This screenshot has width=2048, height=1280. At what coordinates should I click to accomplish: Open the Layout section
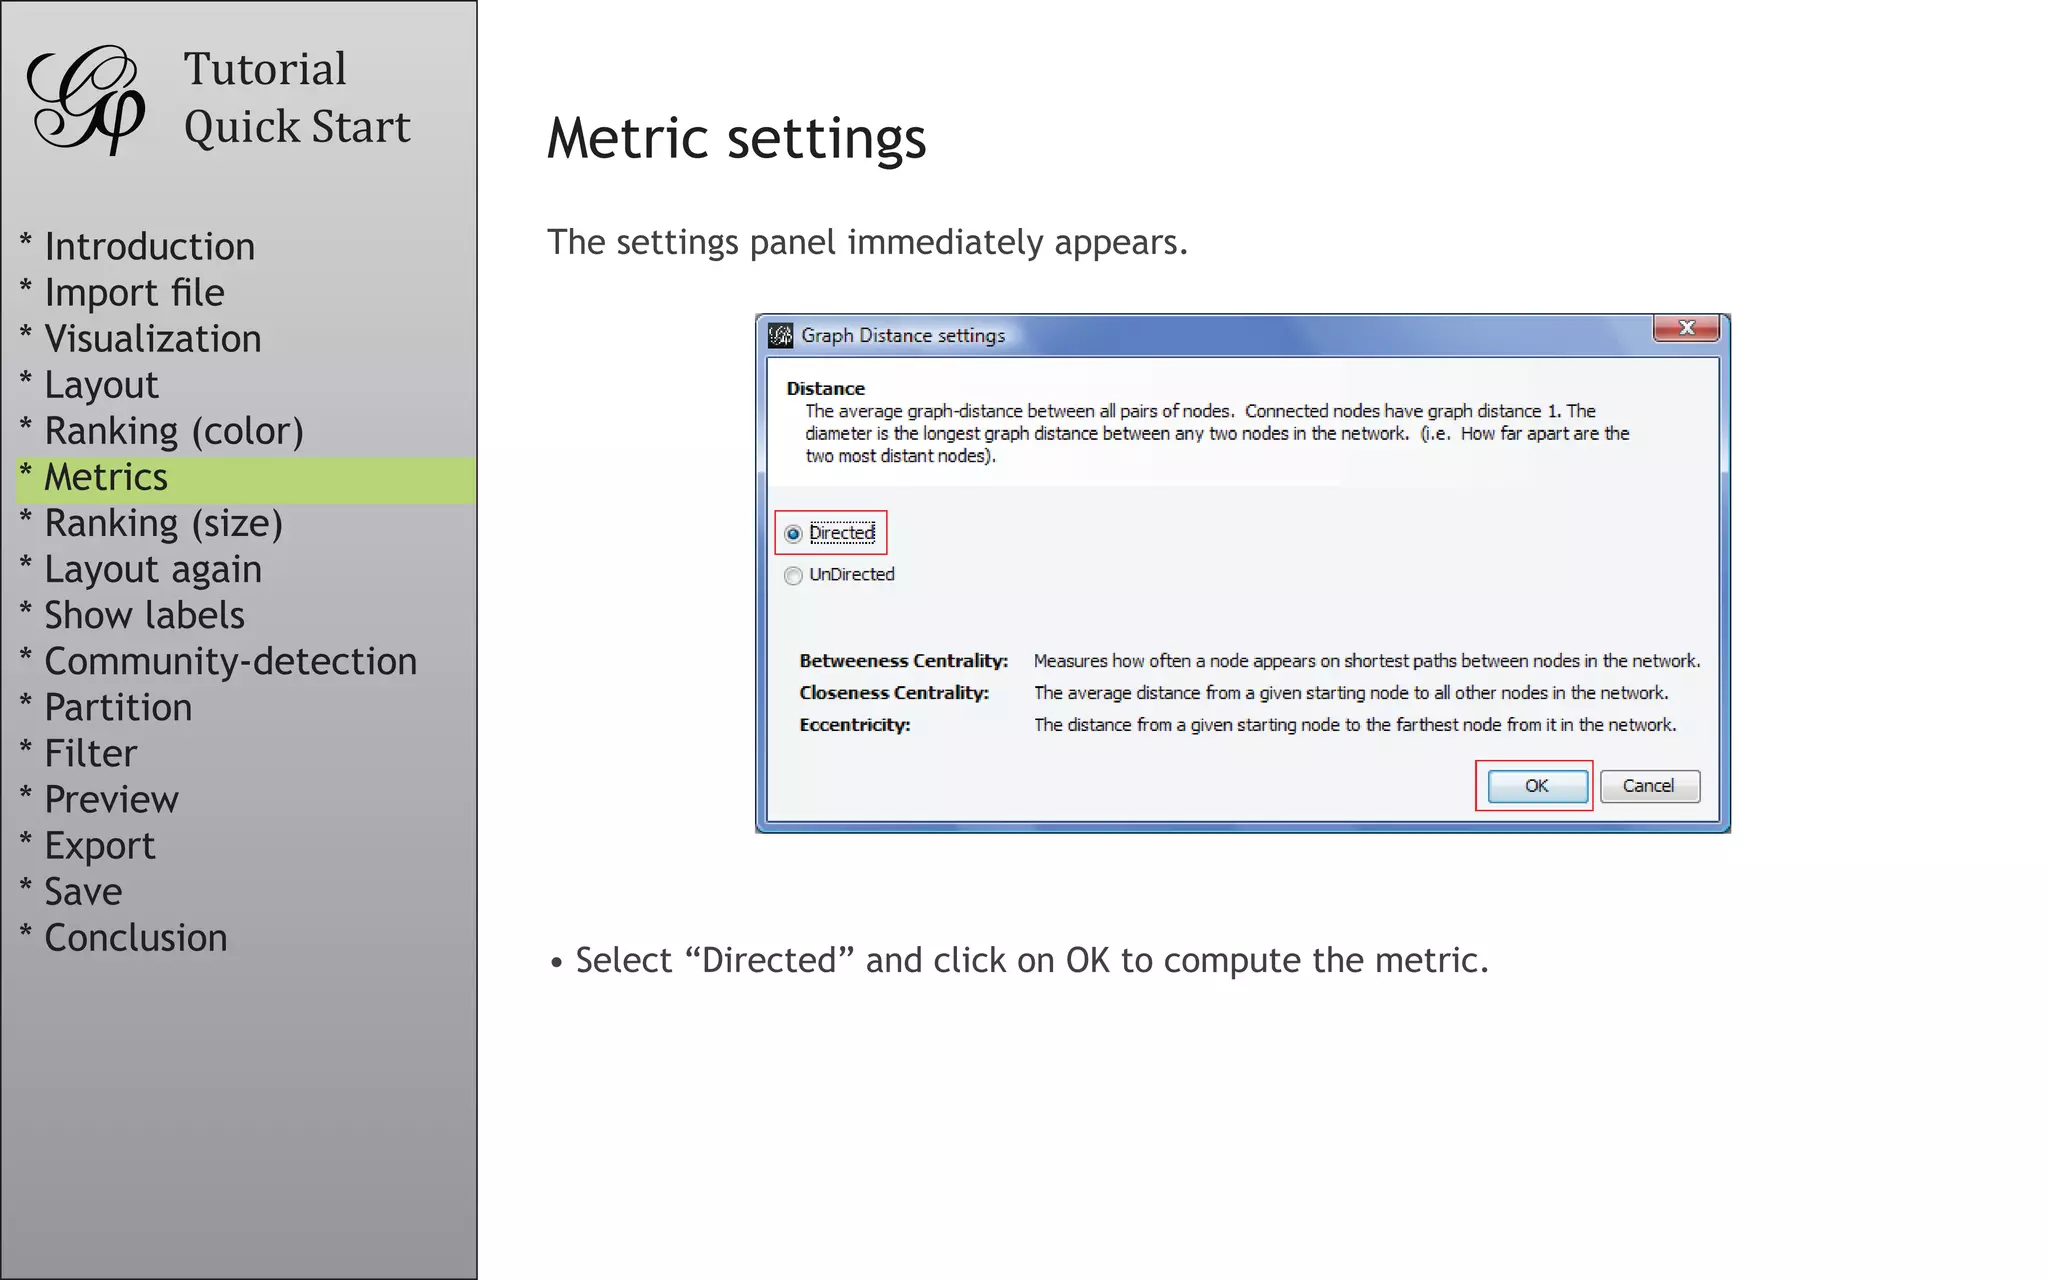[x=101, y=385]
